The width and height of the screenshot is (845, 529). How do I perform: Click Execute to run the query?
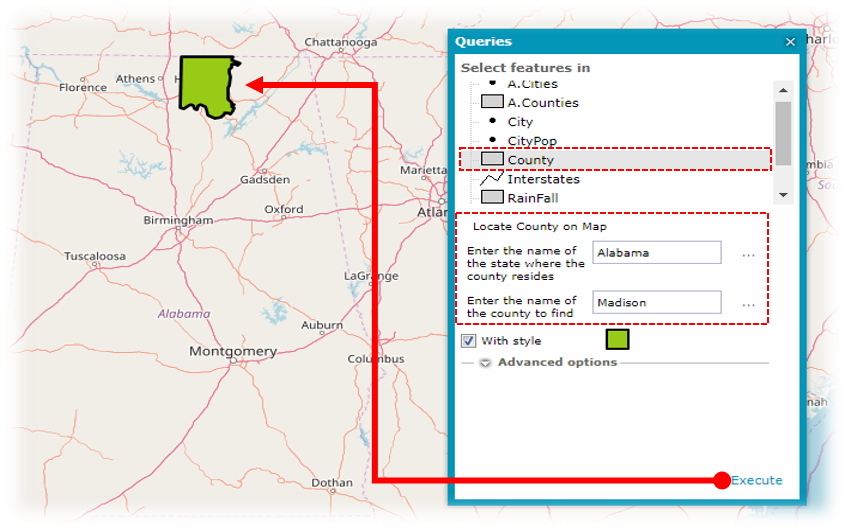click(756, 480)
